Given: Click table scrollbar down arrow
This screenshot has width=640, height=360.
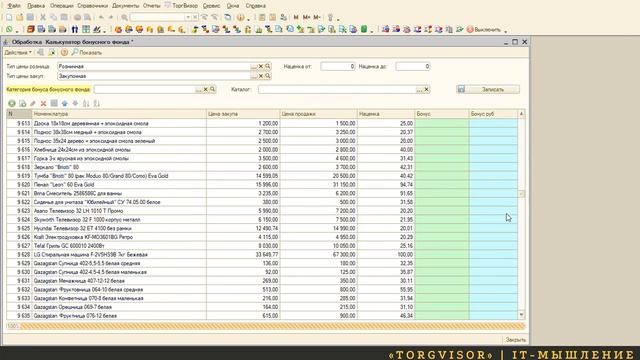Looking at the screenshot, I should click(521, 315).
